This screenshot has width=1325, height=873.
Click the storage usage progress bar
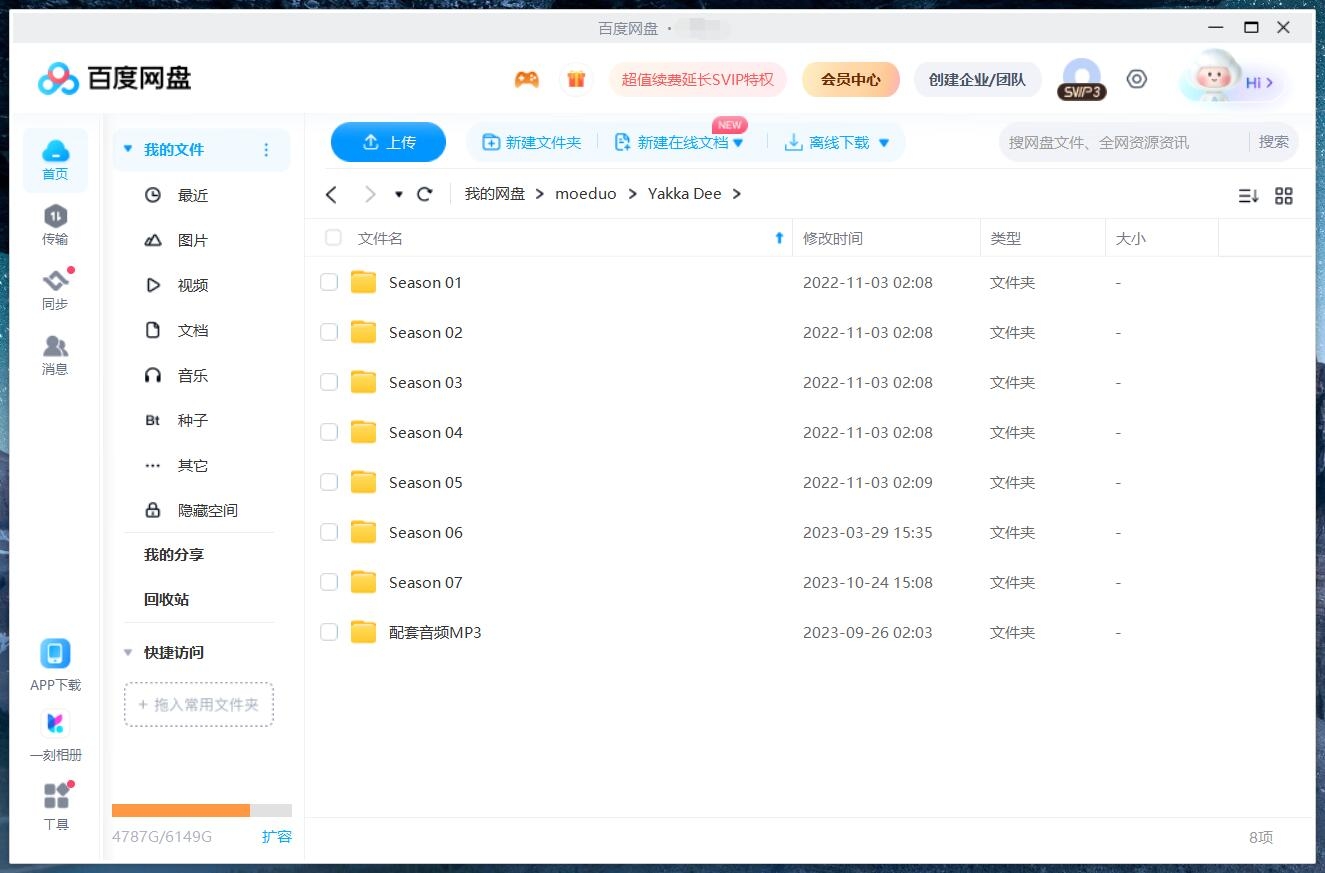[x=200, y=810]
